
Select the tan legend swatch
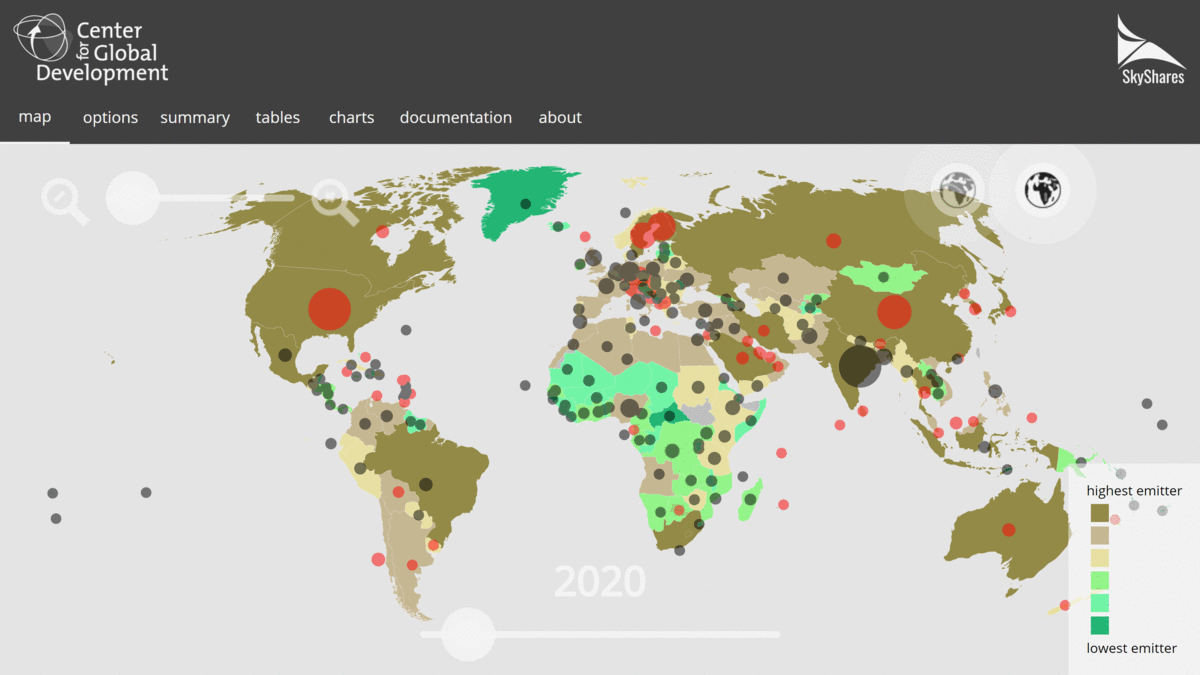click(x=1099, y=536)
